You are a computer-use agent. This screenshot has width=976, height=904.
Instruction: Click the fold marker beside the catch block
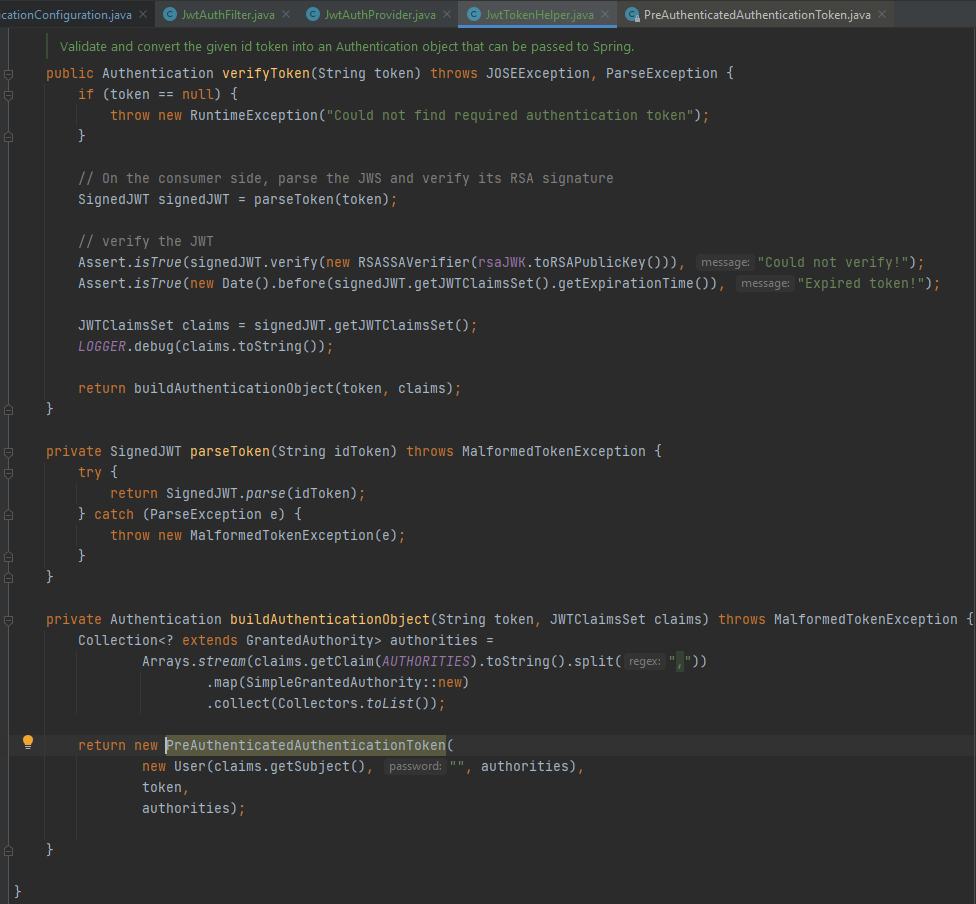[x=8, y=514]
